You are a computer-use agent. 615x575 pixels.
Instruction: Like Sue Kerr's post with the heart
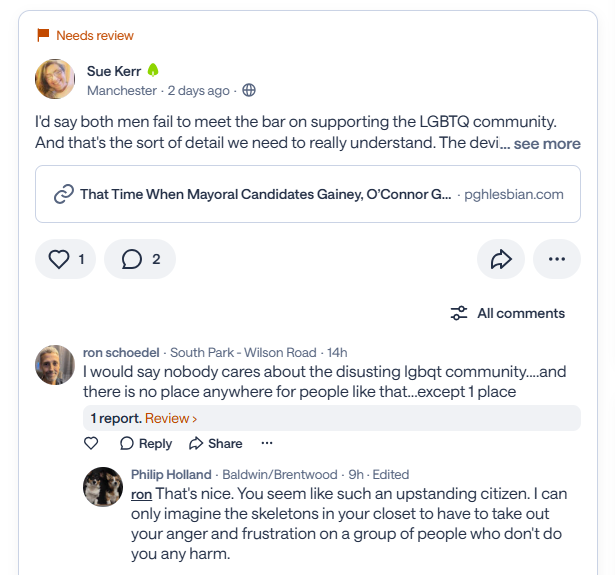pos(66,259)
